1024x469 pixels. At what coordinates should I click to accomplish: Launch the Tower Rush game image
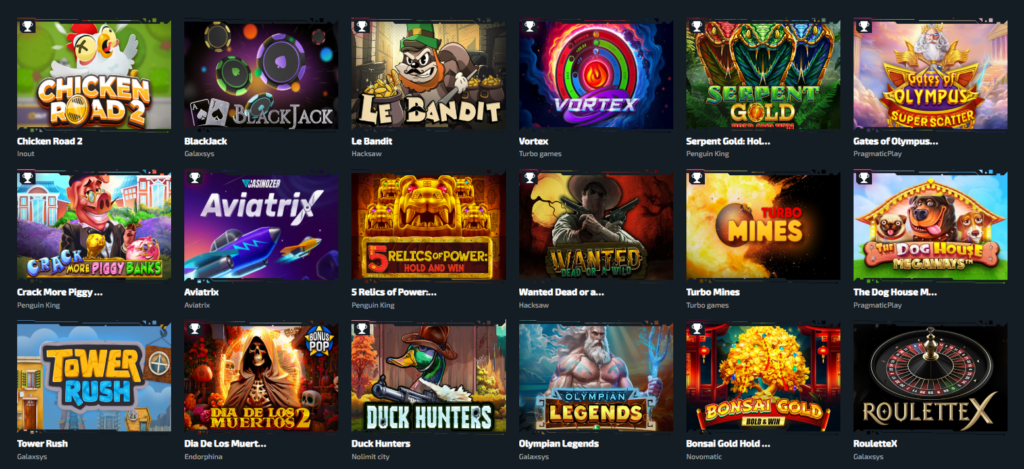94,377
